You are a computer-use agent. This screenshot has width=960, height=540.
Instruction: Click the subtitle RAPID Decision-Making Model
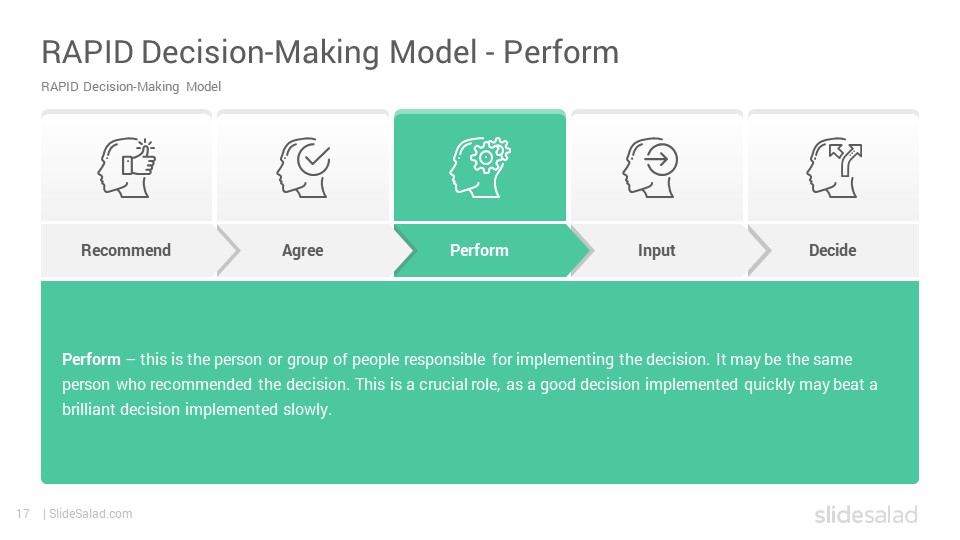(131, 87)
